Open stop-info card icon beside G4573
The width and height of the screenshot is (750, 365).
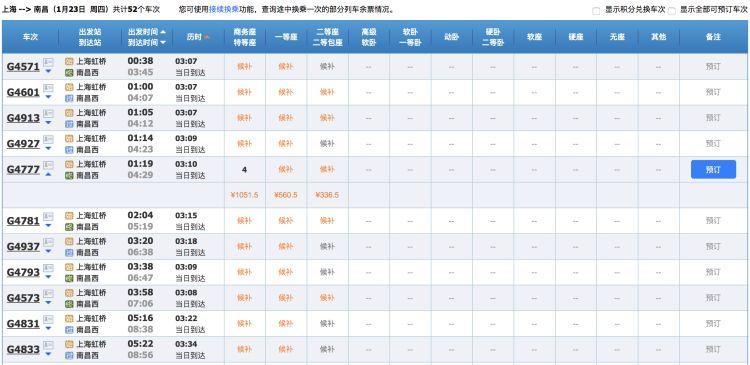(48, 294)
